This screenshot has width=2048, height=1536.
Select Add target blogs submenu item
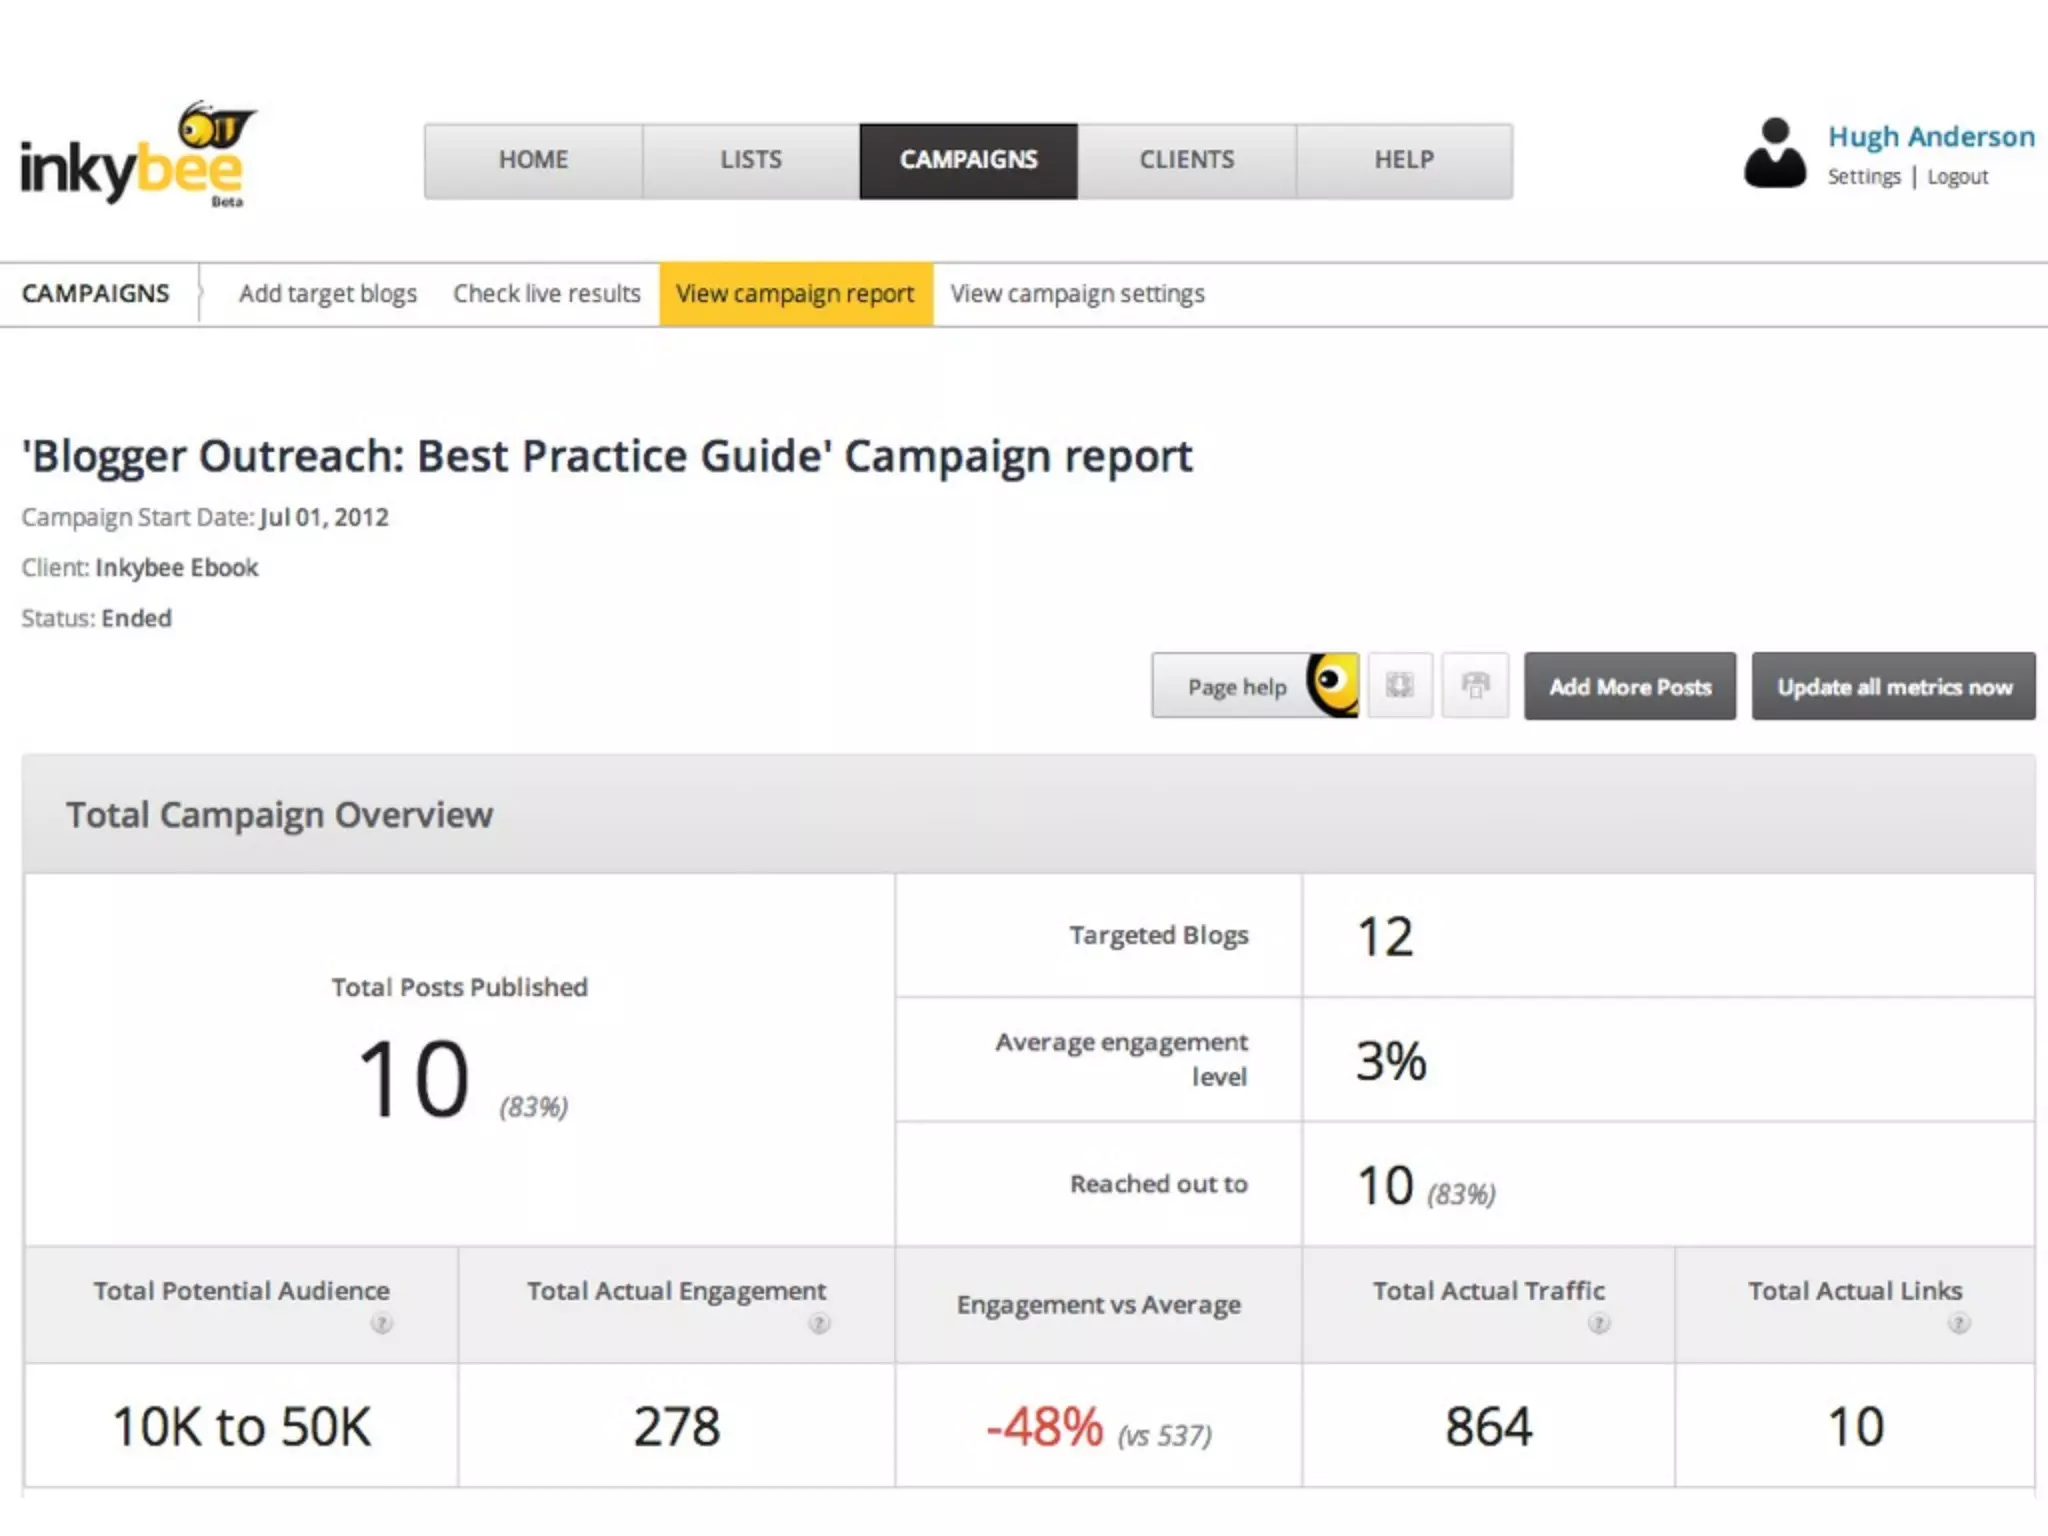click(327, 294)
